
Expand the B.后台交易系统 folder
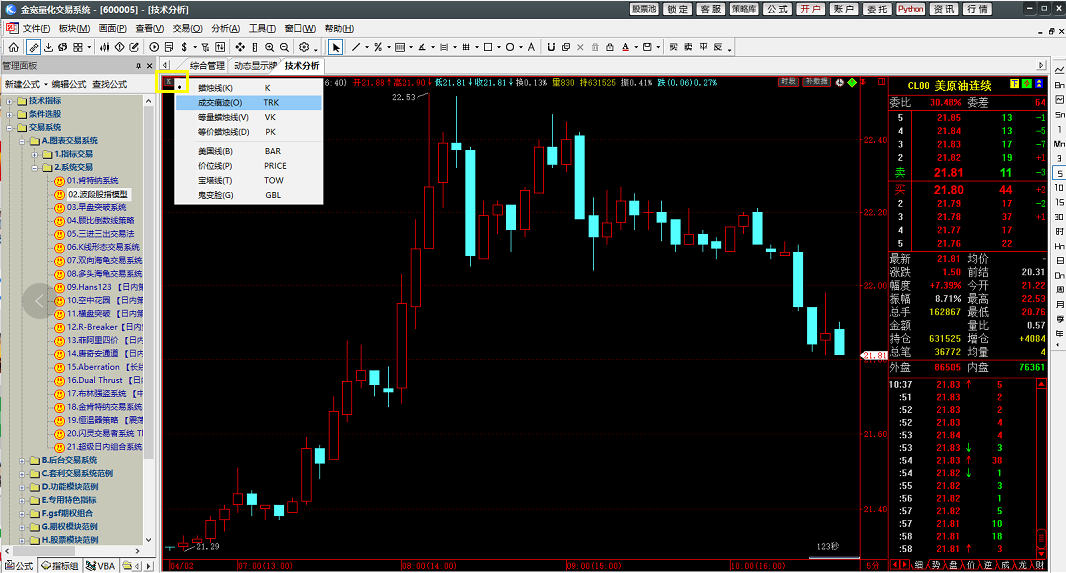(x=22, y=460)
